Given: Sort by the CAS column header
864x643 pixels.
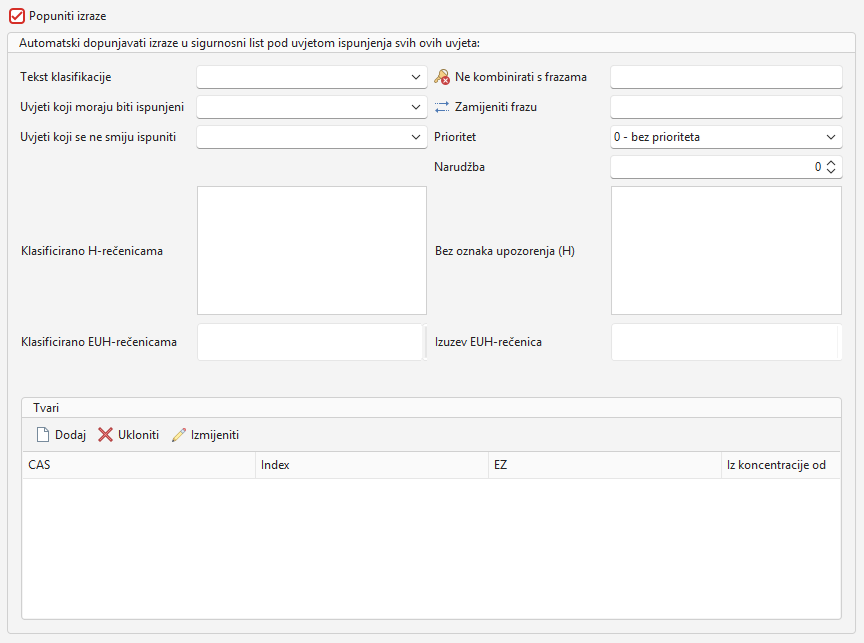Looking at the screenshot, I should [x=139, y=465].
